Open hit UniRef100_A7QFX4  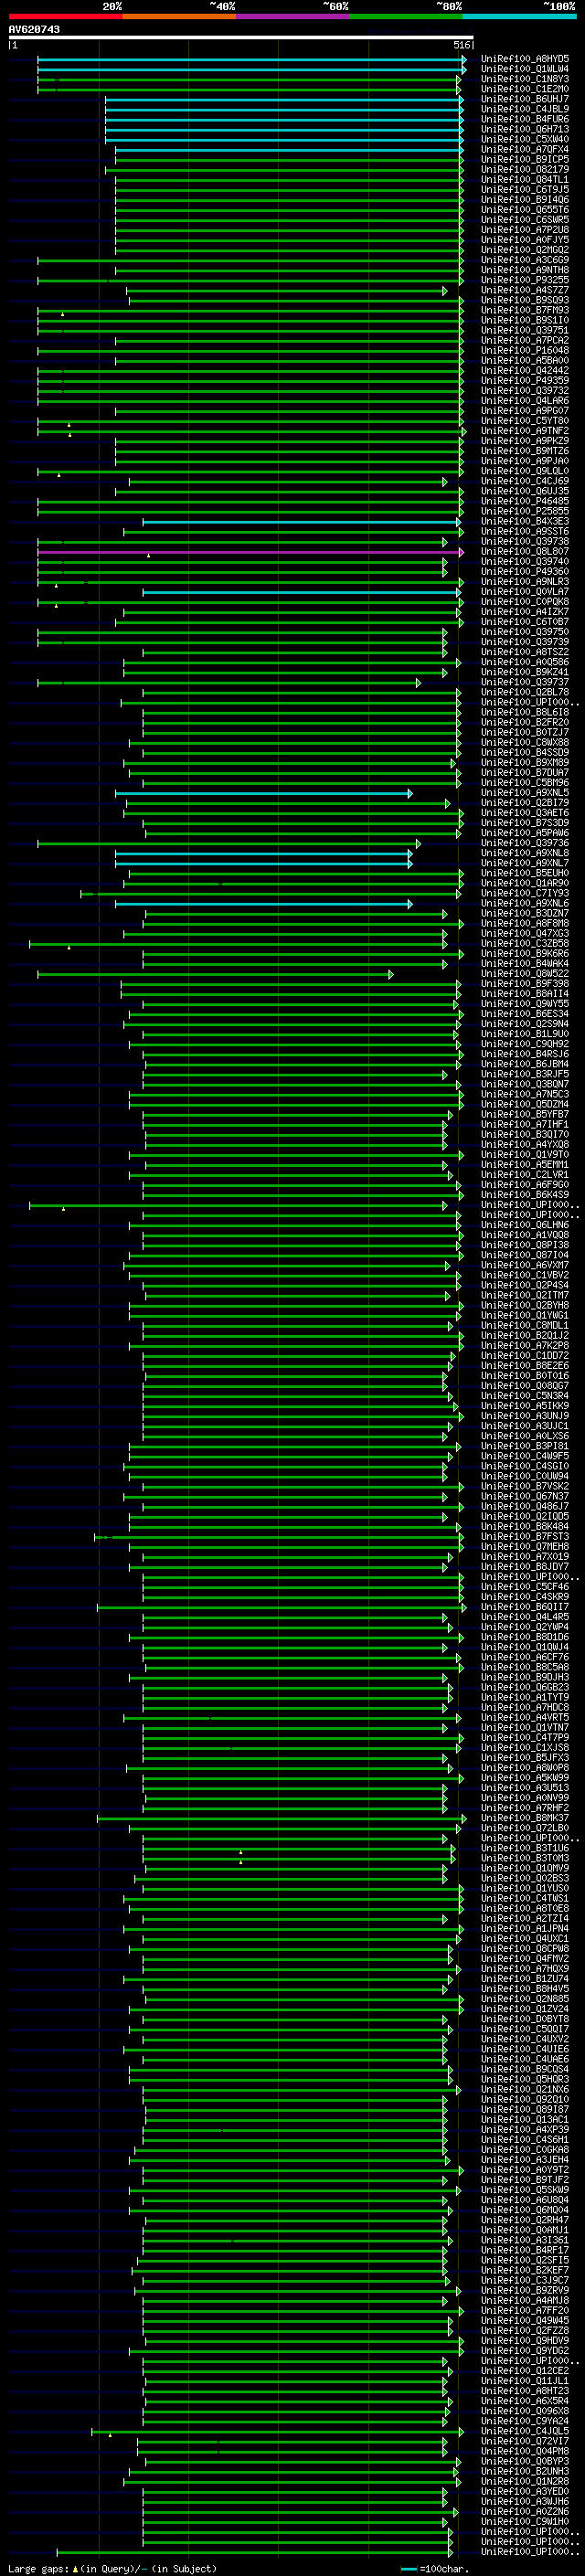coord(525,149)
